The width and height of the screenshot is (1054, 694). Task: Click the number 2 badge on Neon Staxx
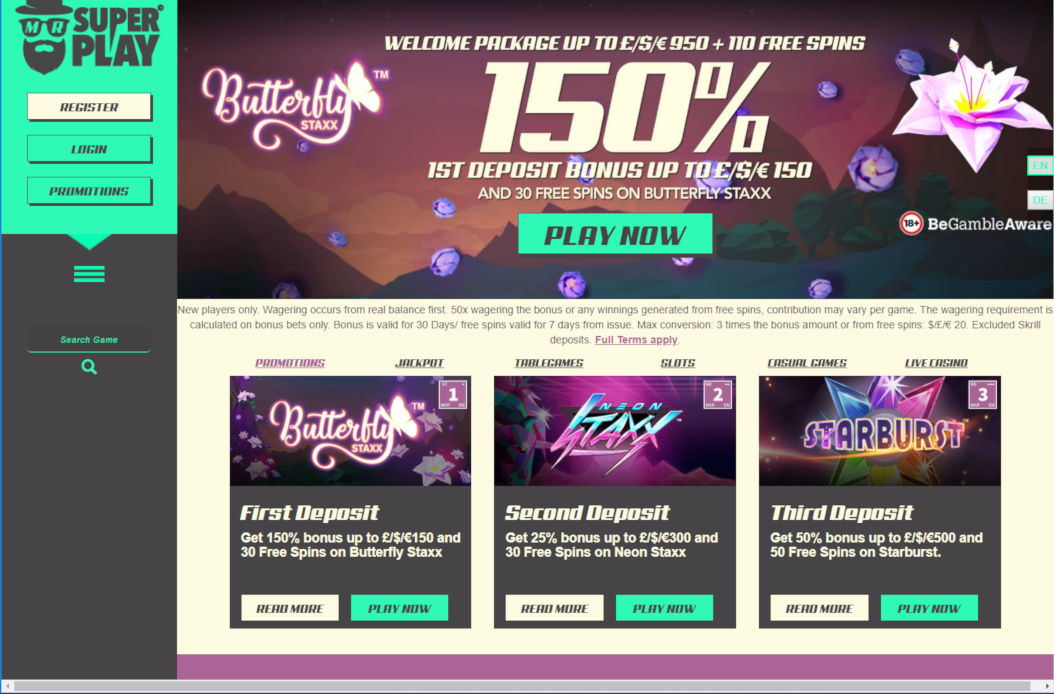717,395
